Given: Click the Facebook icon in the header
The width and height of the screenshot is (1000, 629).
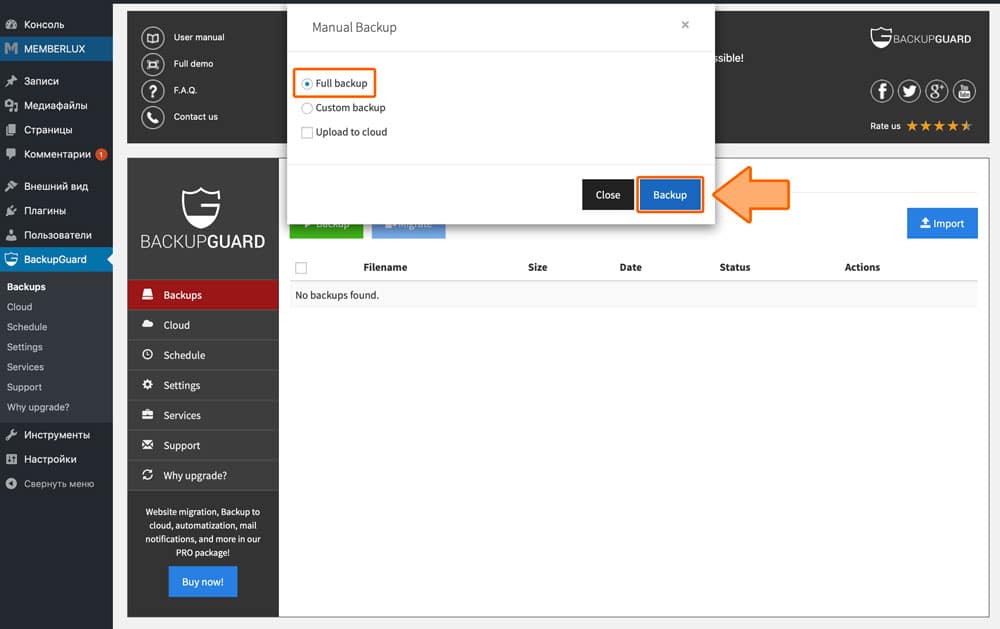Looking at the screenshot, I should [x=882, y=92].
